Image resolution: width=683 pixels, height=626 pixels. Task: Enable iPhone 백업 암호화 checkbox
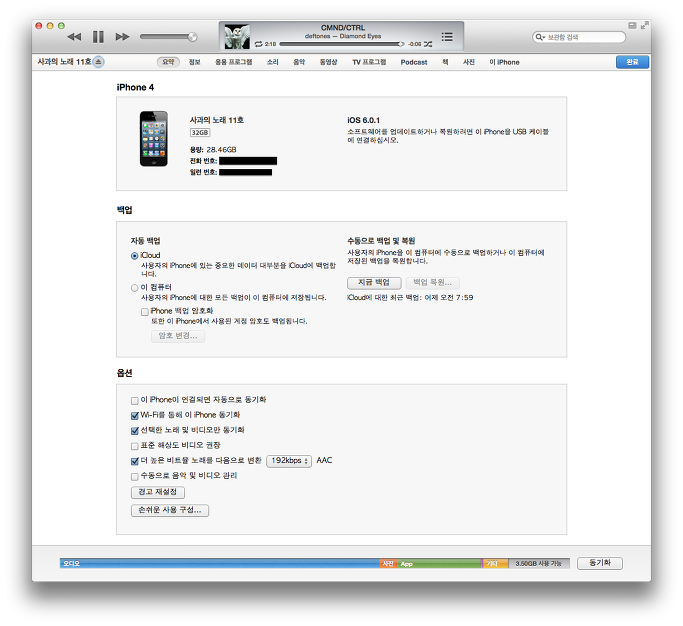coord(145,311)
